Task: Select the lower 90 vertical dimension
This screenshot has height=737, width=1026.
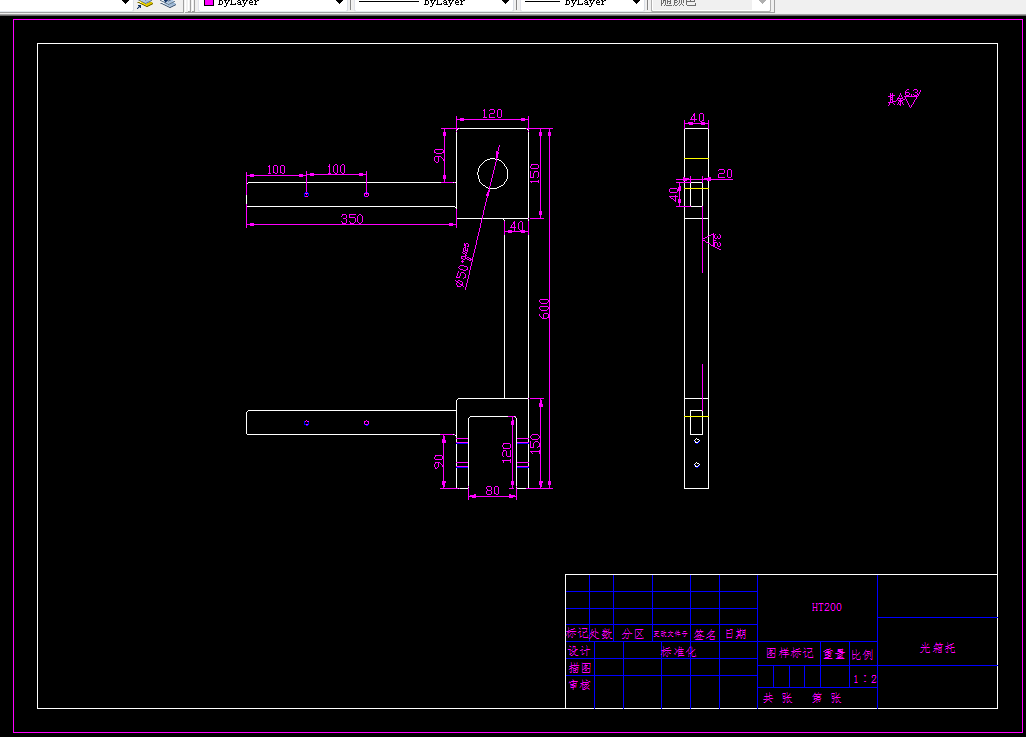Action: tap(439, 462)
